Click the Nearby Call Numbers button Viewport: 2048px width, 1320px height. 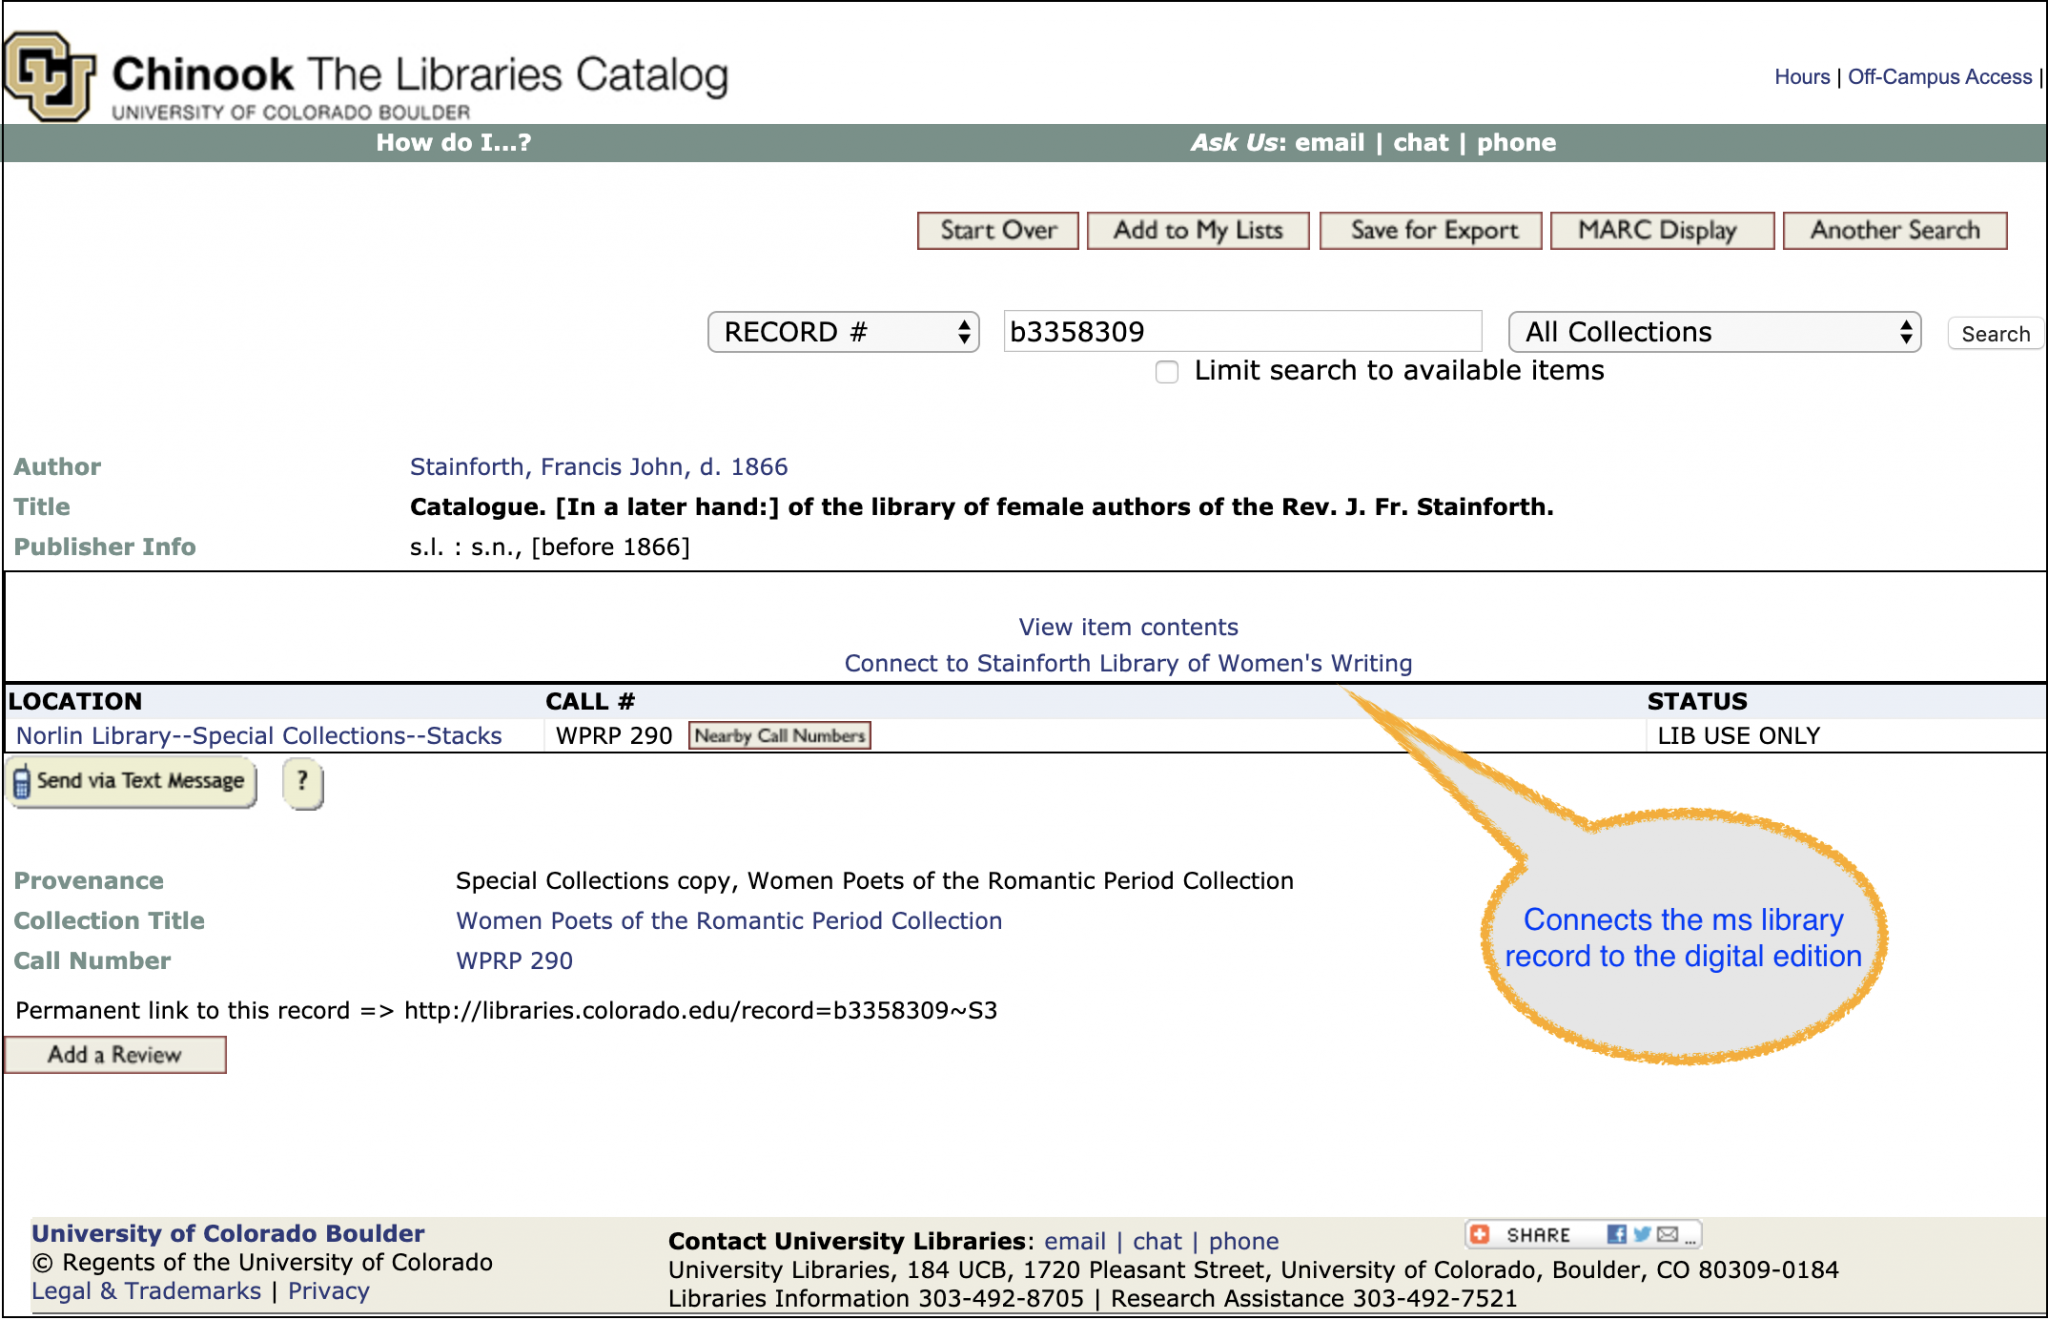click(x=779, y=736)
